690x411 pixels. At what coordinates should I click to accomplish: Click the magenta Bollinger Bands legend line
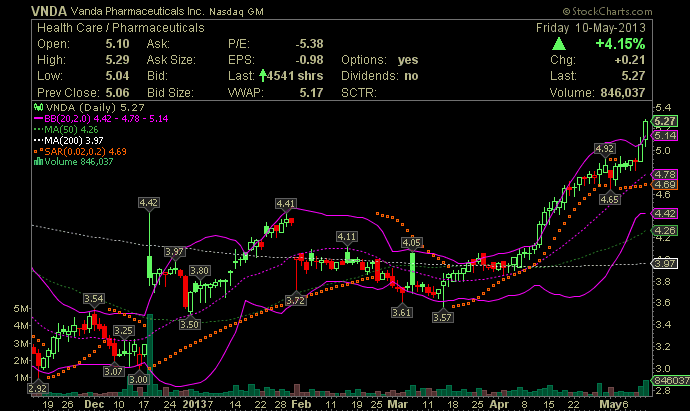click(x=40, y=117)
